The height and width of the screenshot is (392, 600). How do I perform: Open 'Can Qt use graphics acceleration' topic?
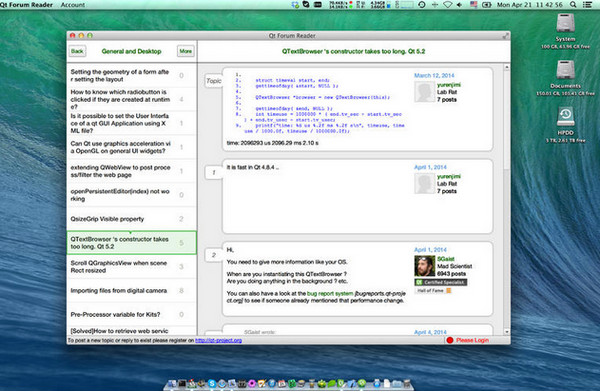[x=132, y=147]
